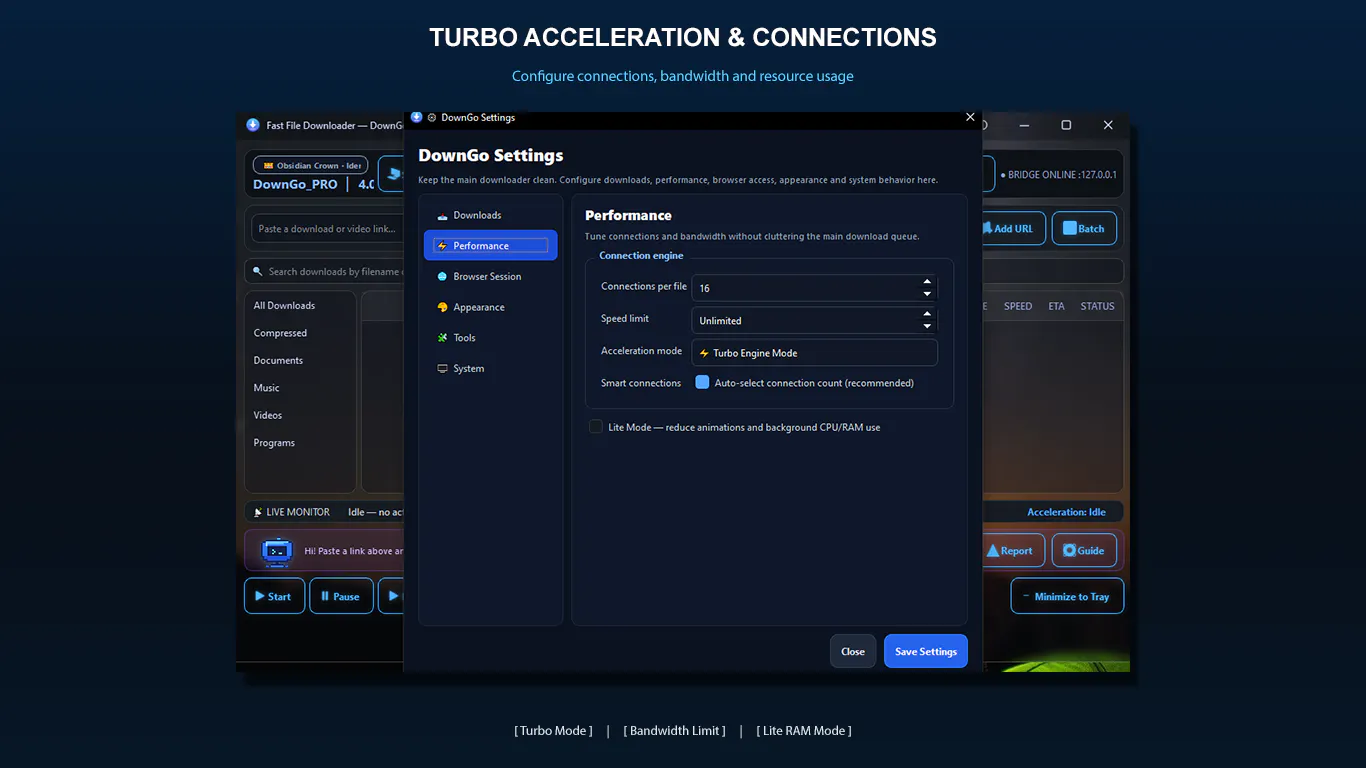Open the Guide button in main window
The height and width of the screenshot is (768, 1366).
coord(1084,550)
